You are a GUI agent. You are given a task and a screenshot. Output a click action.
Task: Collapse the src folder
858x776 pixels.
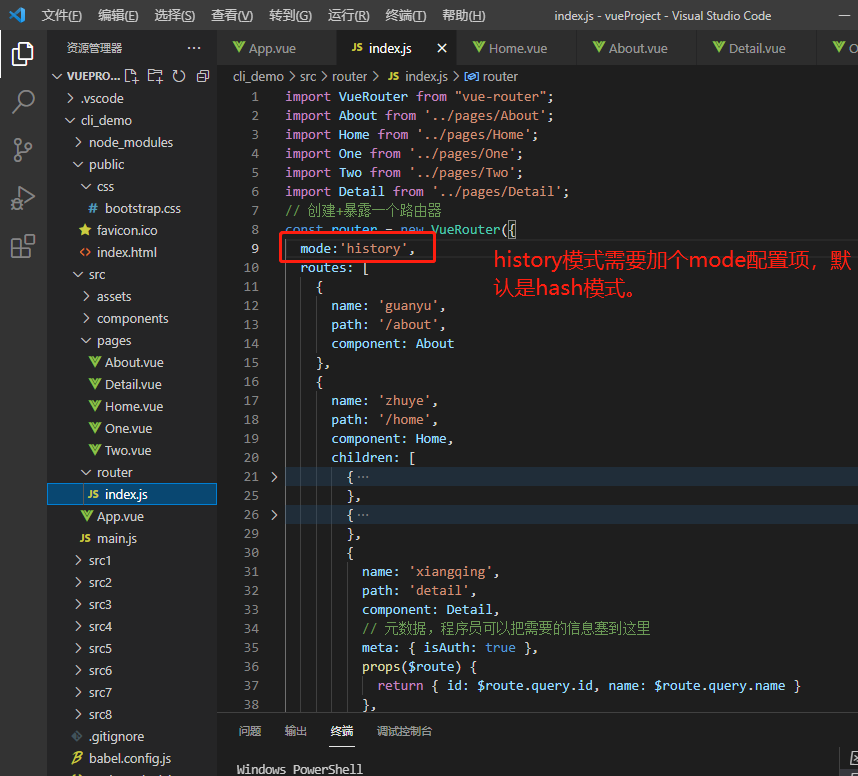pyautogui.click(x=132, y=275)
